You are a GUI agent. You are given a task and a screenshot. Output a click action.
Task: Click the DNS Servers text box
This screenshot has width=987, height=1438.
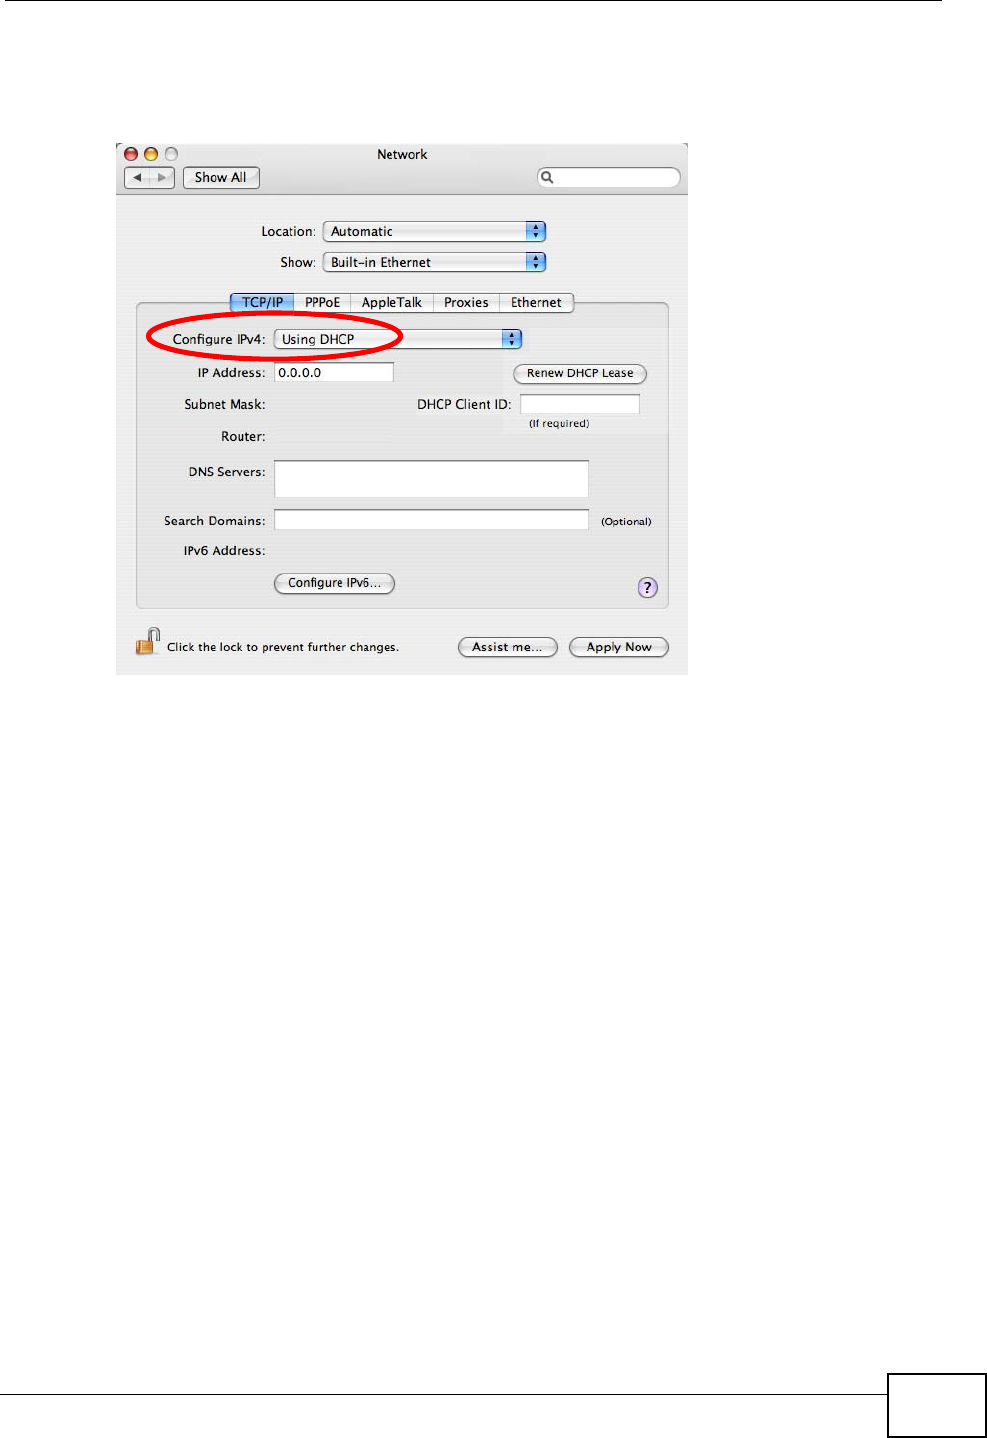point(431,478)
